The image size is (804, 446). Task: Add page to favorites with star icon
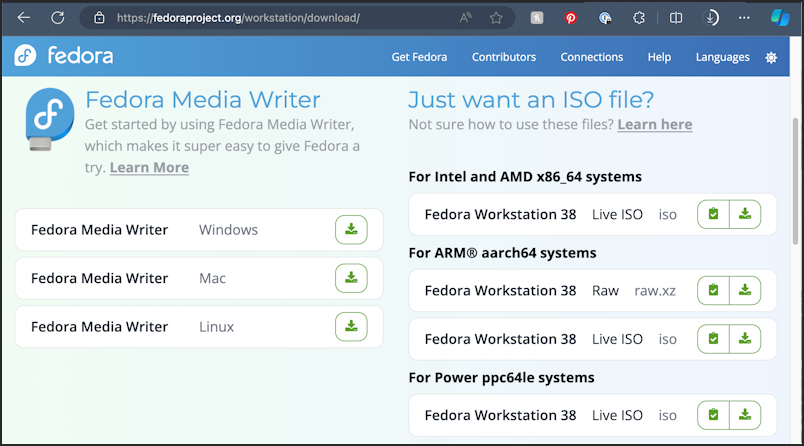496,18
